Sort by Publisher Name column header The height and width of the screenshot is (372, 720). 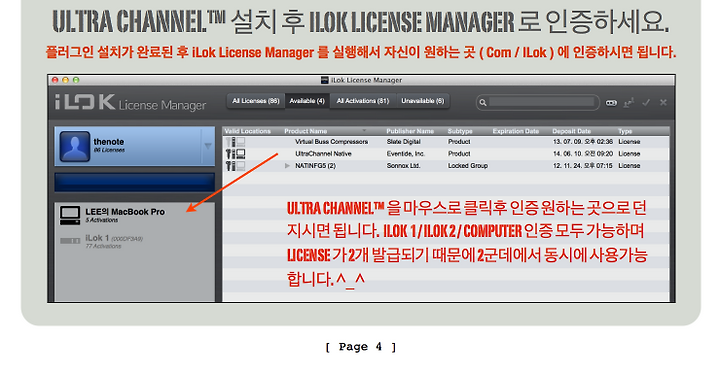410,131
